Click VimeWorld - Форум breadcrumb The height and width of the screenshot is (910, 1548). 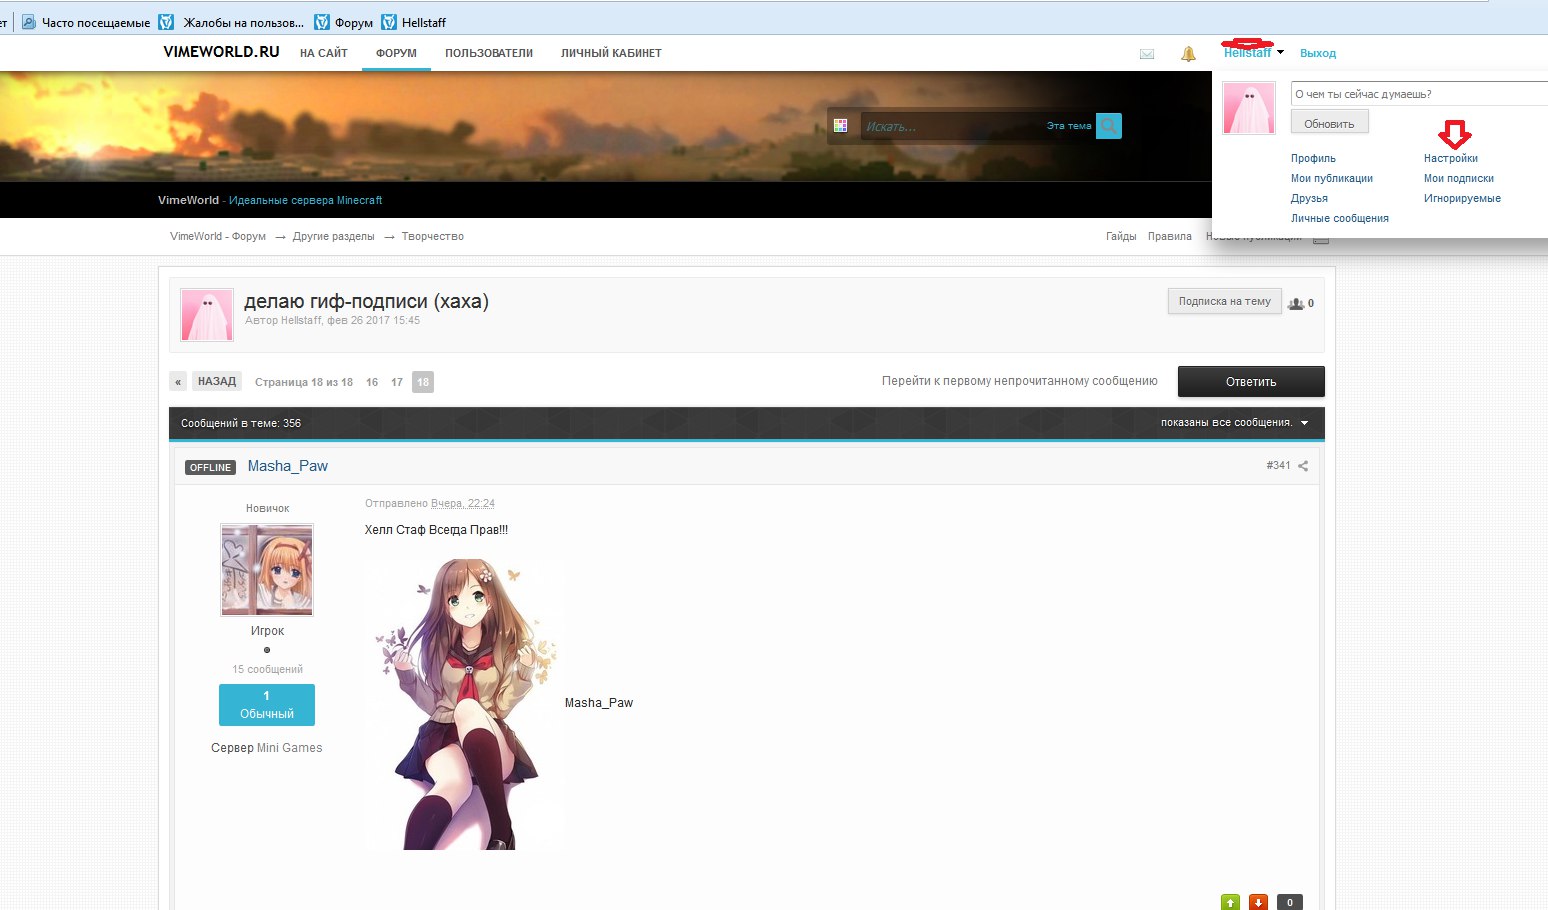click(218, 236)
